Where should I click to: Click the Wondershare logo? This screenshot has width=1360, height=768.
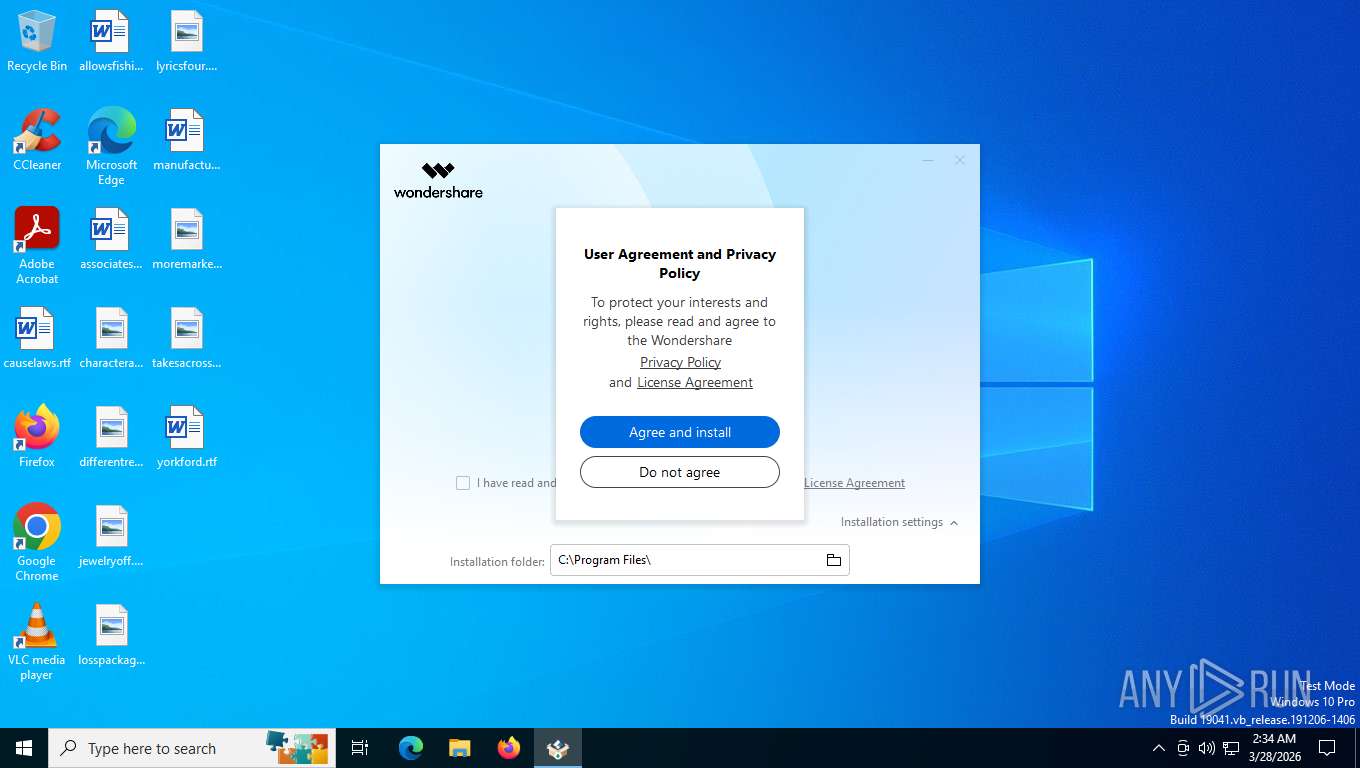tap(438, 180)
